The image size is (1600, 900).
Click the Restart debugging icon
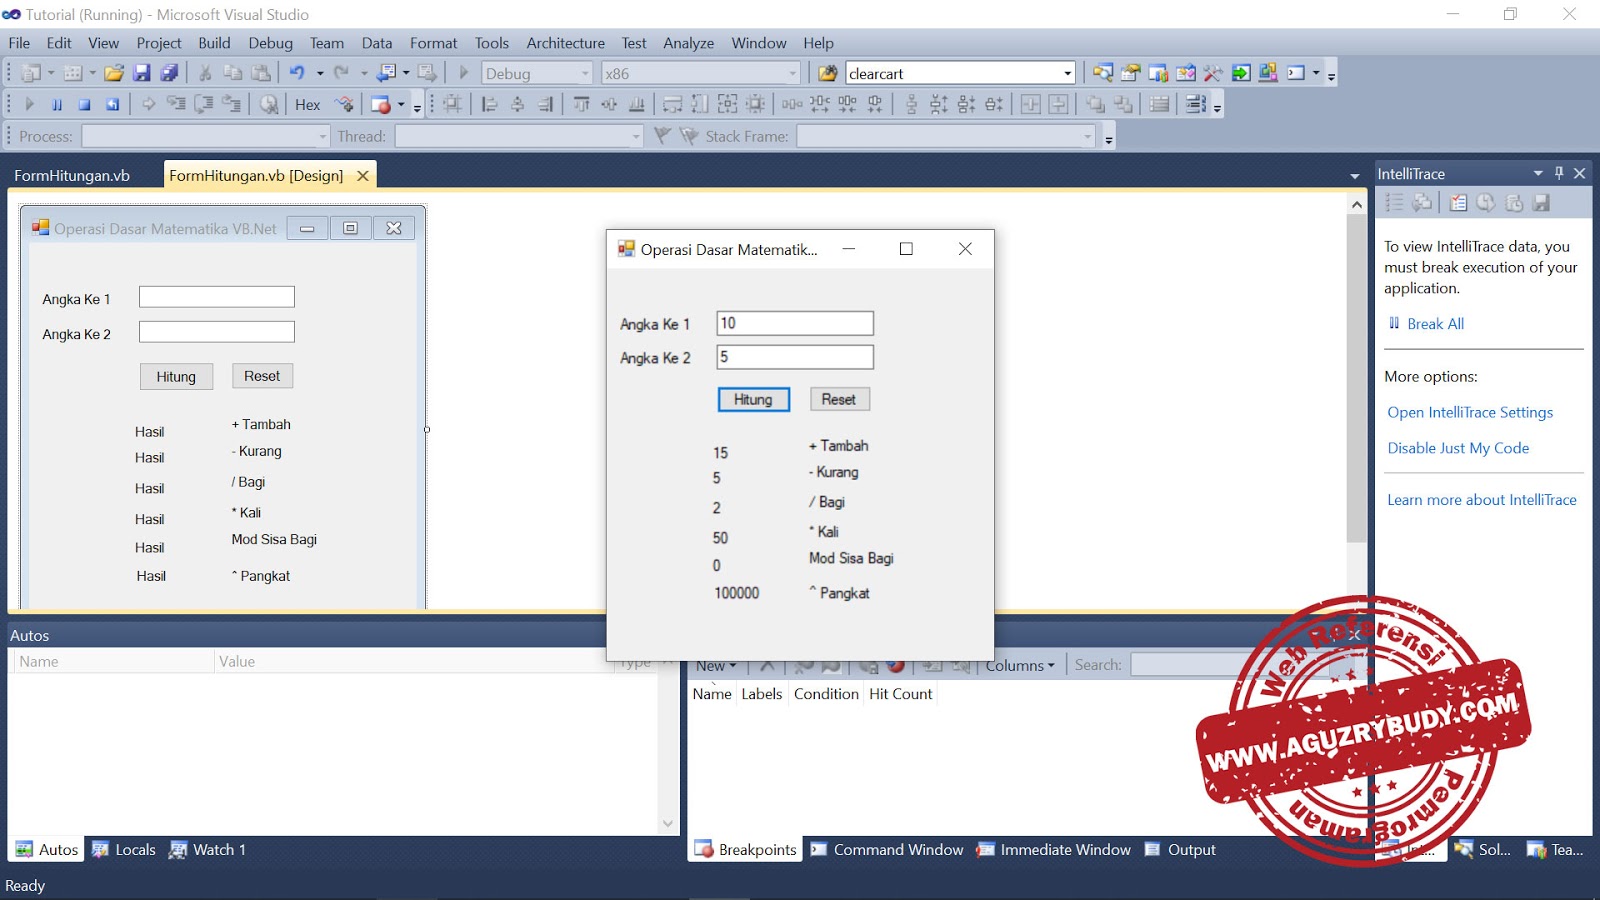[113, 104]
